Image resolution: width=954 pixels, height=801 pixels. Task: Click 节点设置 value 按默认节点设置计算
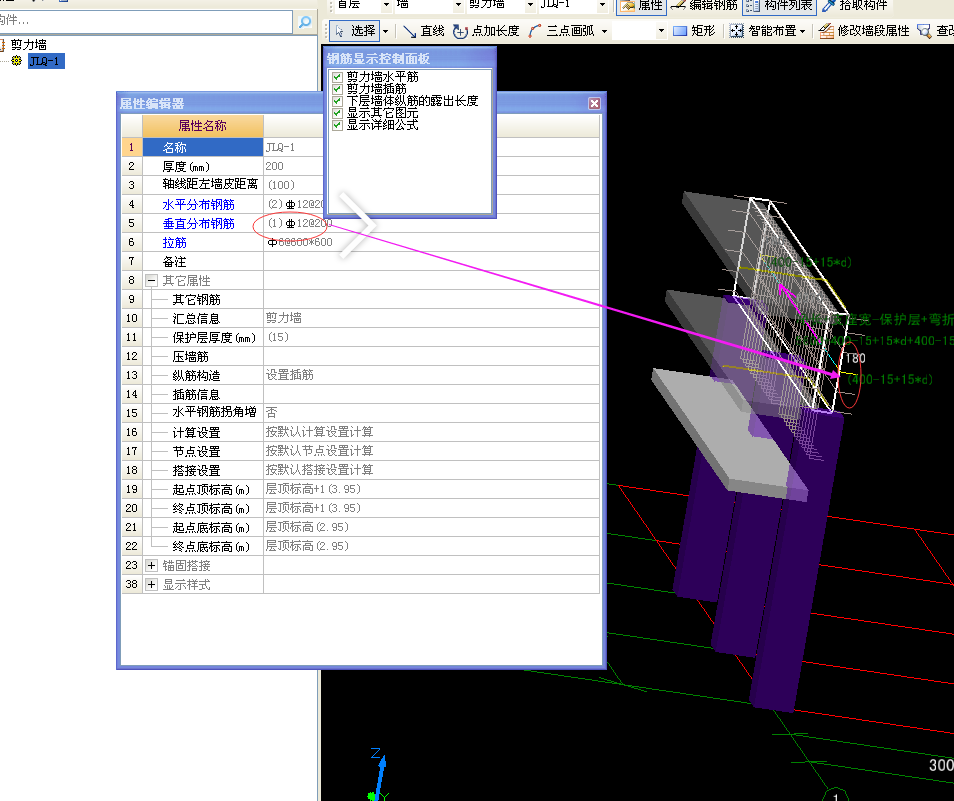click(x=431, y=451)
